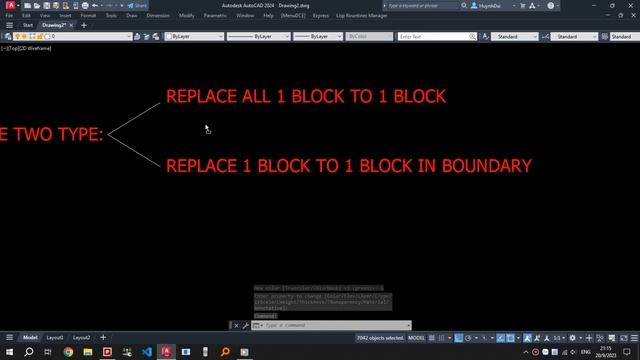Click the Plot printer icon in Quick Access toolbar

pyautogui.click(x=85, y=6)
